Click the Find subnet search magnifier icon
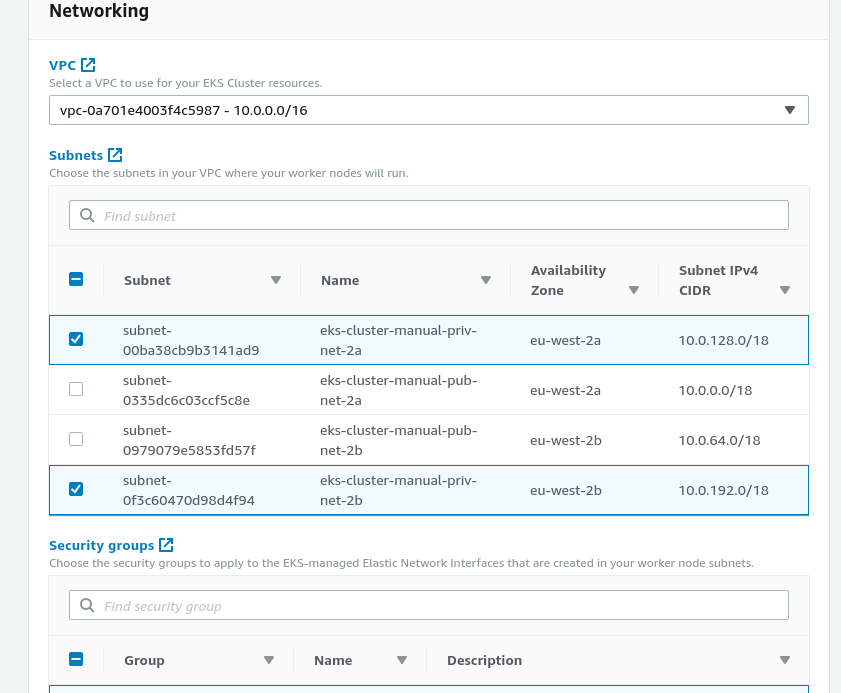This screenshot has height=693, width=841. [x=87, y=215]
